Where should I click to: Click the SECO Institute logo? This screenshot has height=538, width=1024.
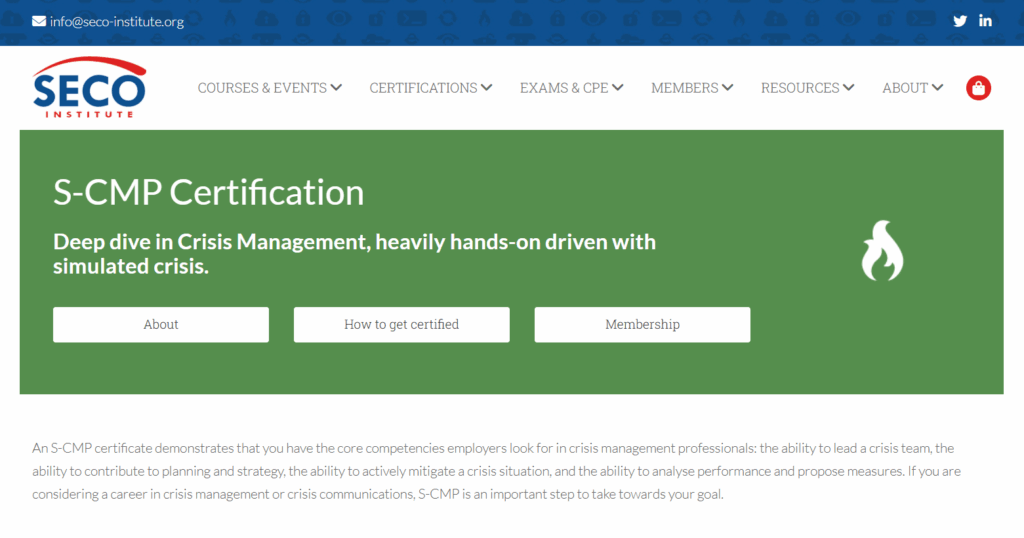point(89,87)
